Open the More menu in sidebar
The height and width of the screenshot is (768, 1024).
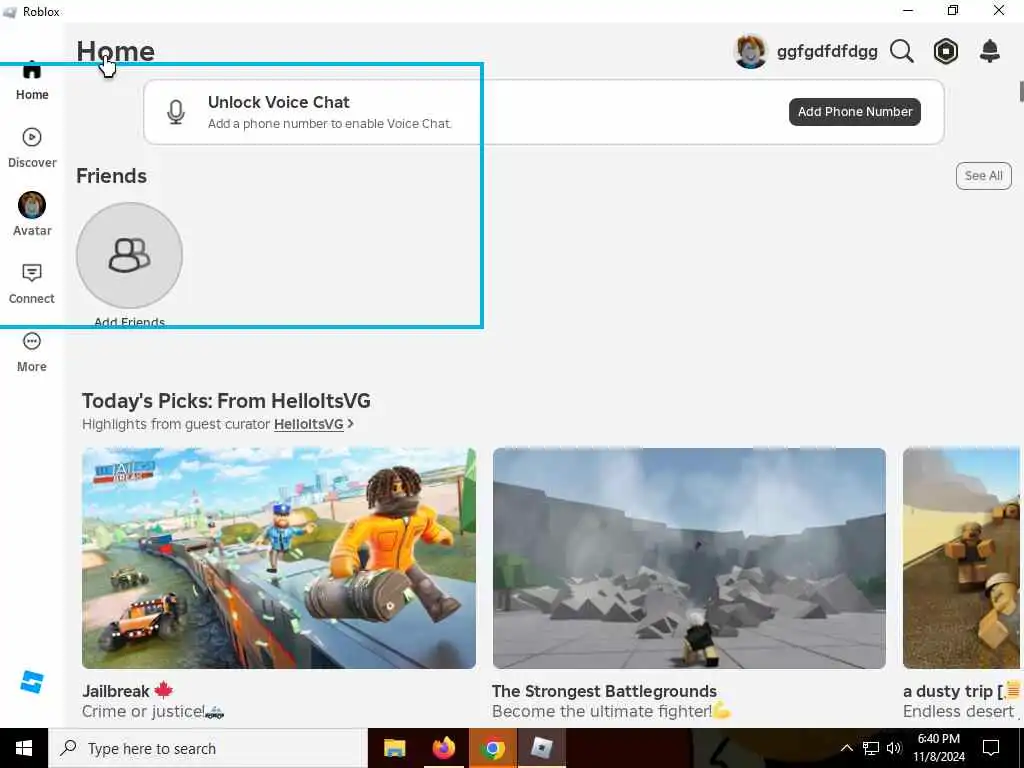(32, 353)
